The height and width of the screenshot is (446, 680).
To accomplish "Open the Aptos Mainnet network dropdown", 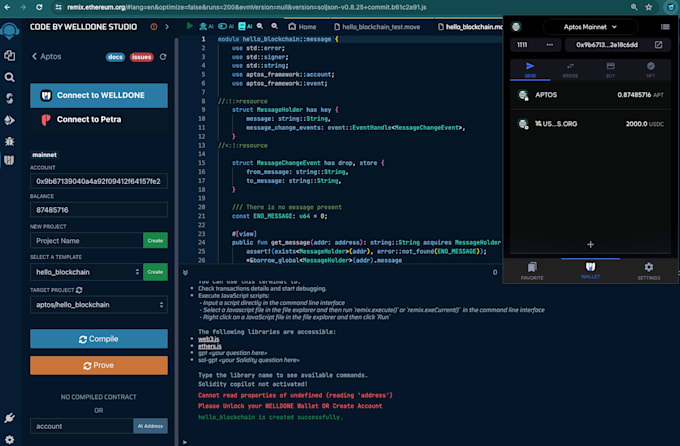I will click(x=590, y=27).
